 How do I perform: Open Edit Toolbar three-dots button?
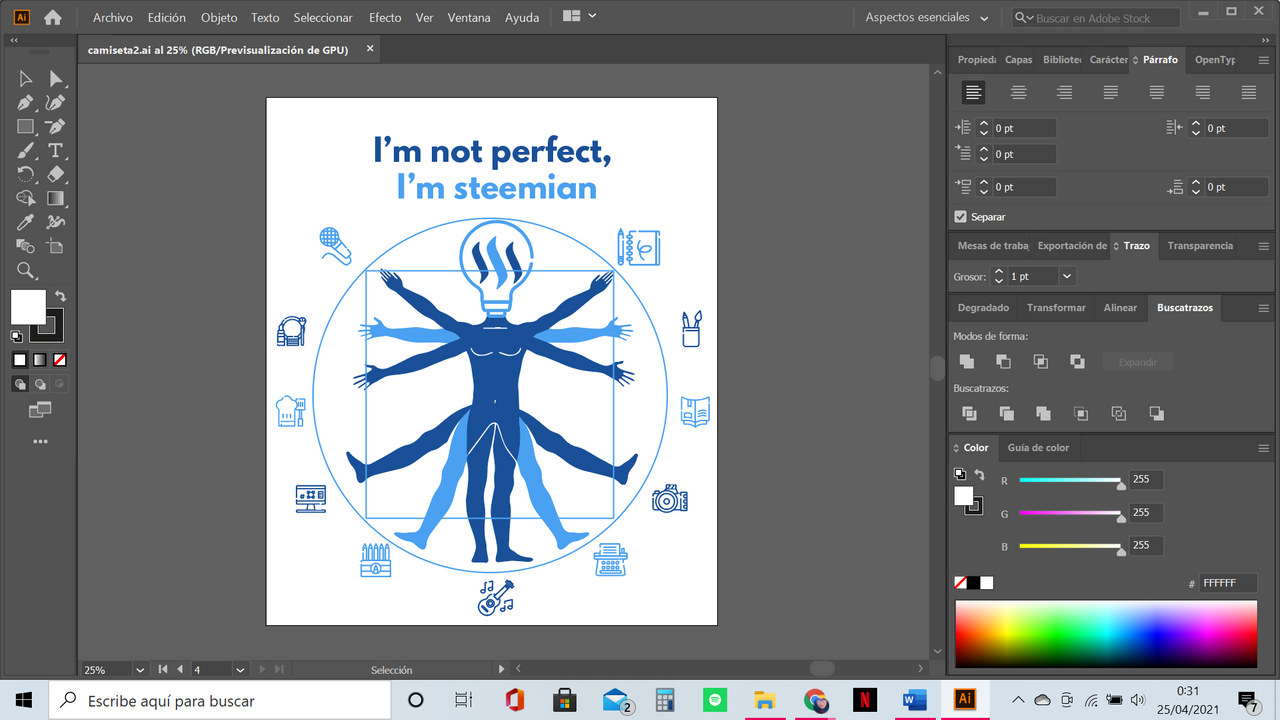coord(40,441)
